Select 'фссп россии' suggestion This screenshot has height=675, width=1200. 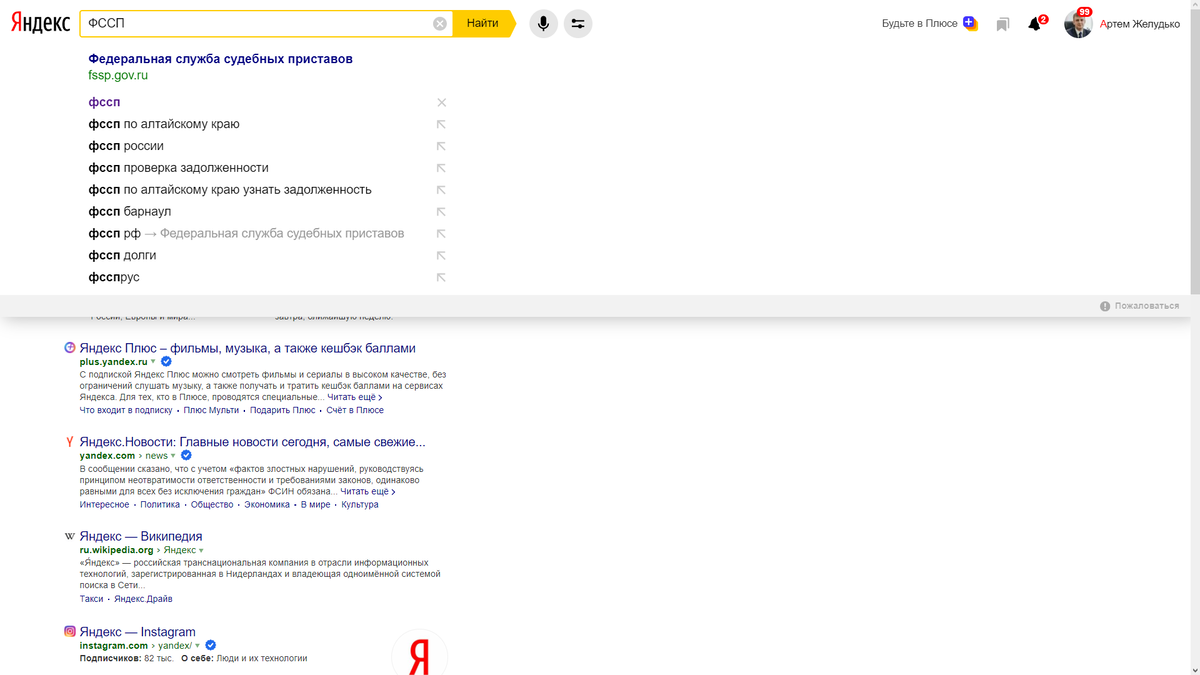coord(126,146)
